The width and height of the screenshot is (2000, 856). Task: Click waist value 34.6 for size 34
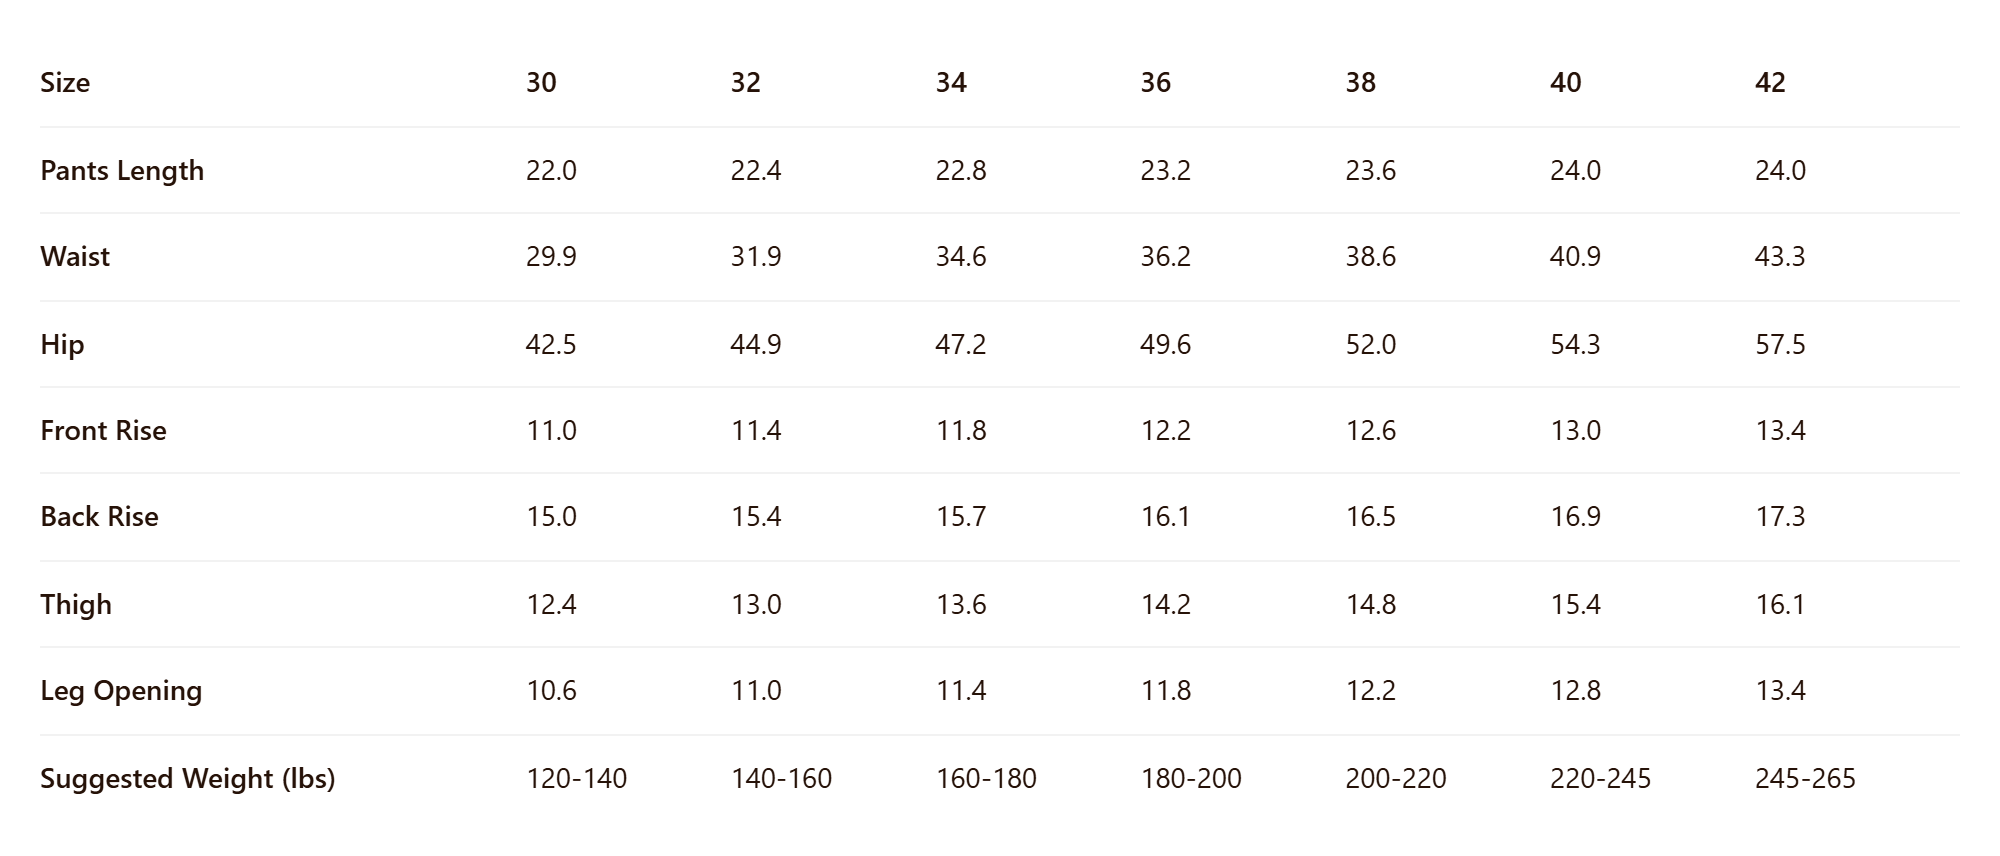pyautogui.click(x=961, y=257)
